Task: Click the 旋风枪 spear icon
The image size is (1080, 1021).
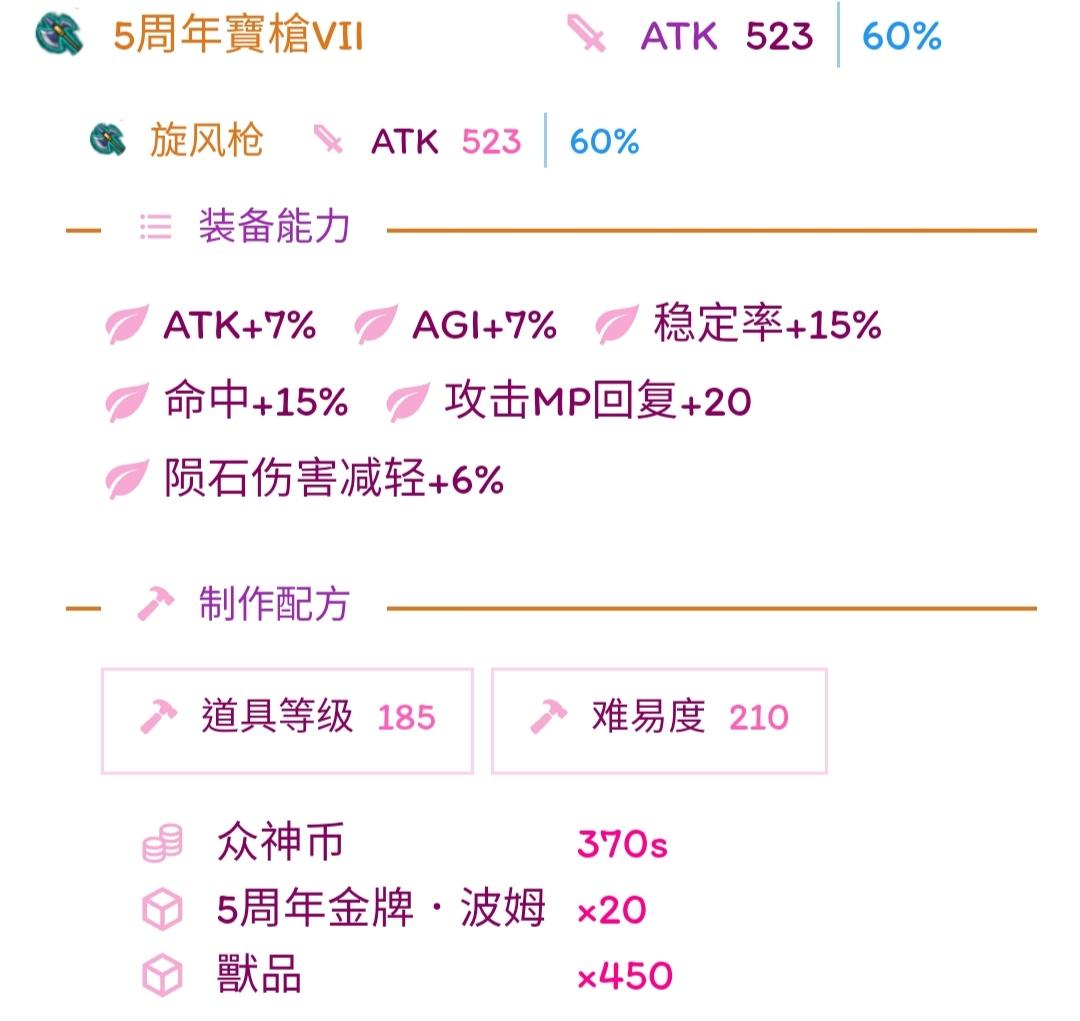Action: coord(108,139)
